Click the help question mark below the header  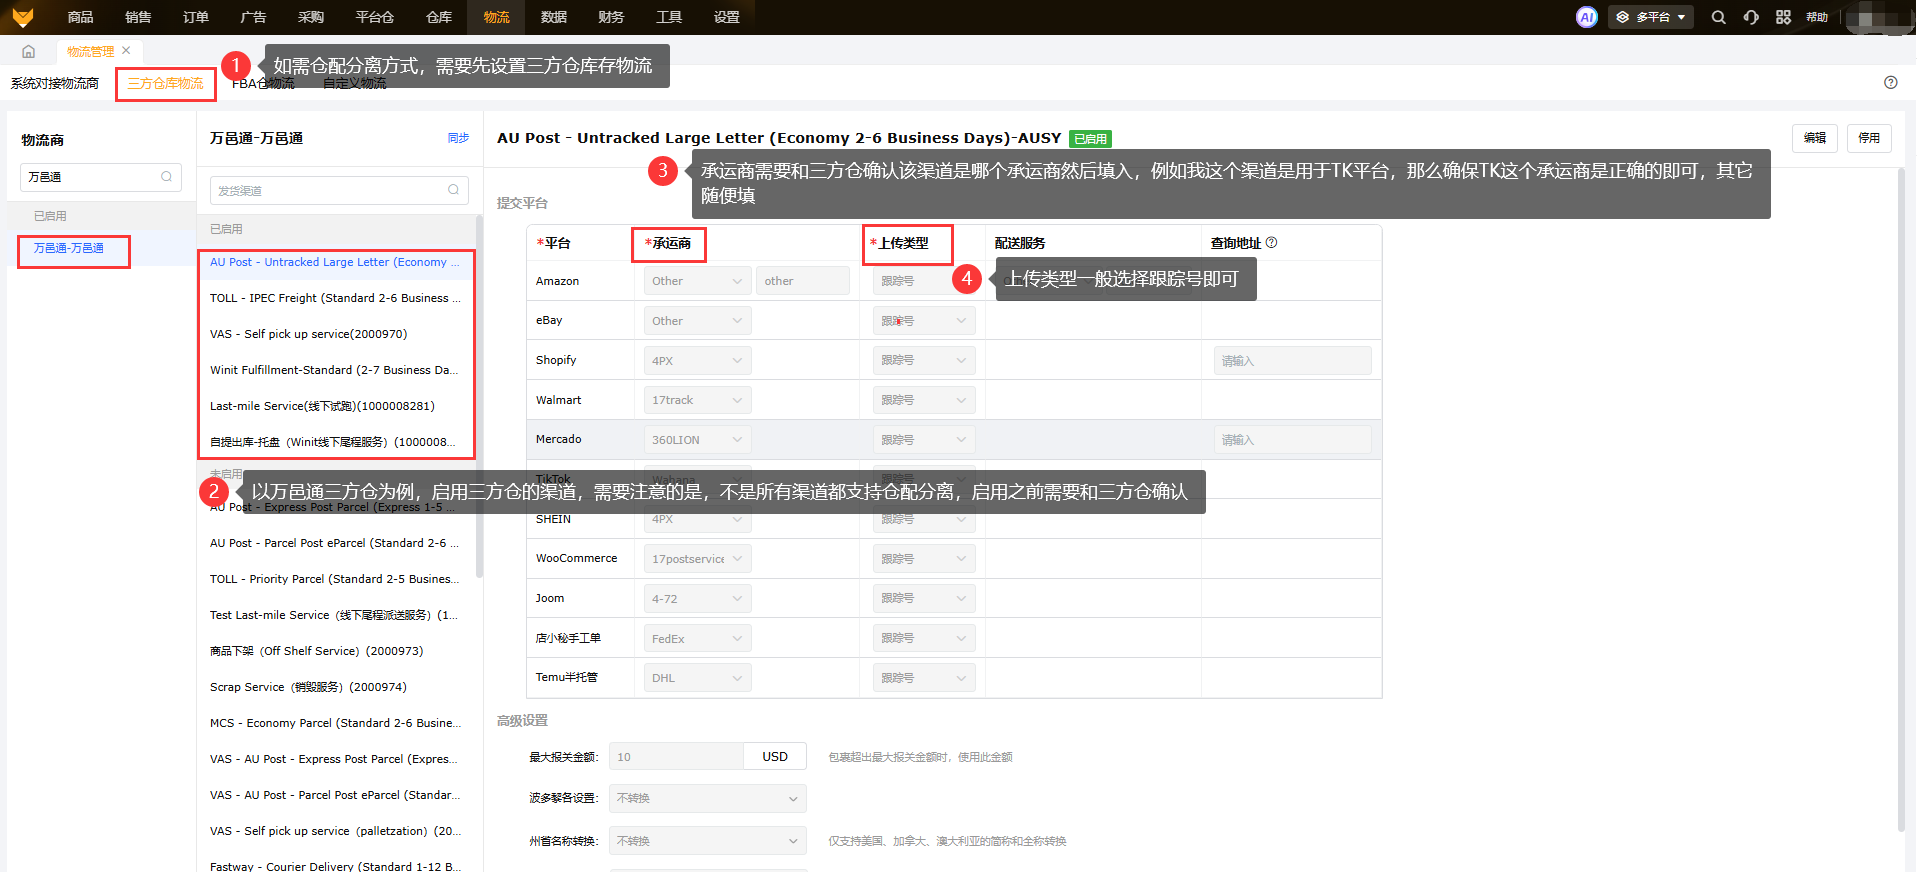point(1890,83)
